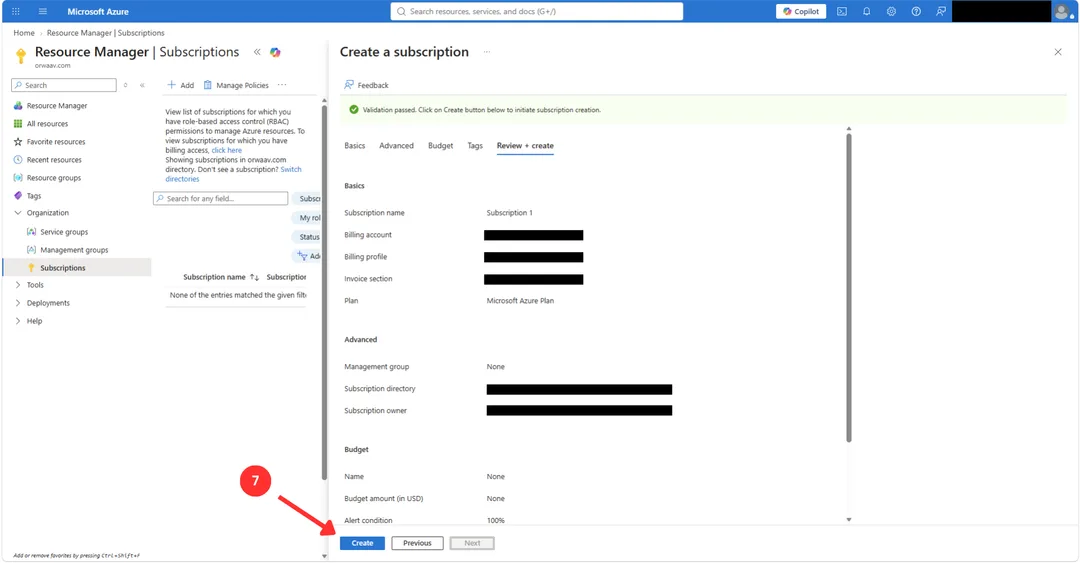
Task: Open more options ellipsis after Manage Policies
Action: point(282,85)
